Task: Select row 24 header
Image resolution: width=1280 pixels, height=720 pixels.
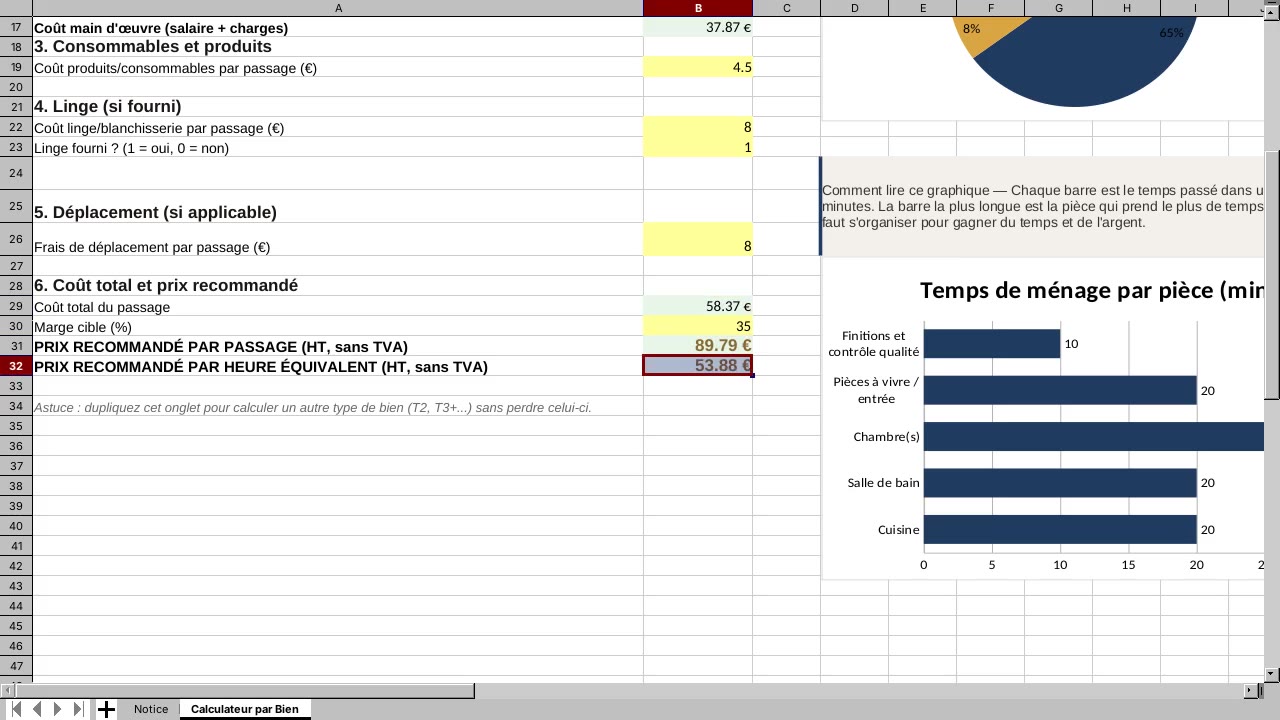Action: click(x=16, y=173)
